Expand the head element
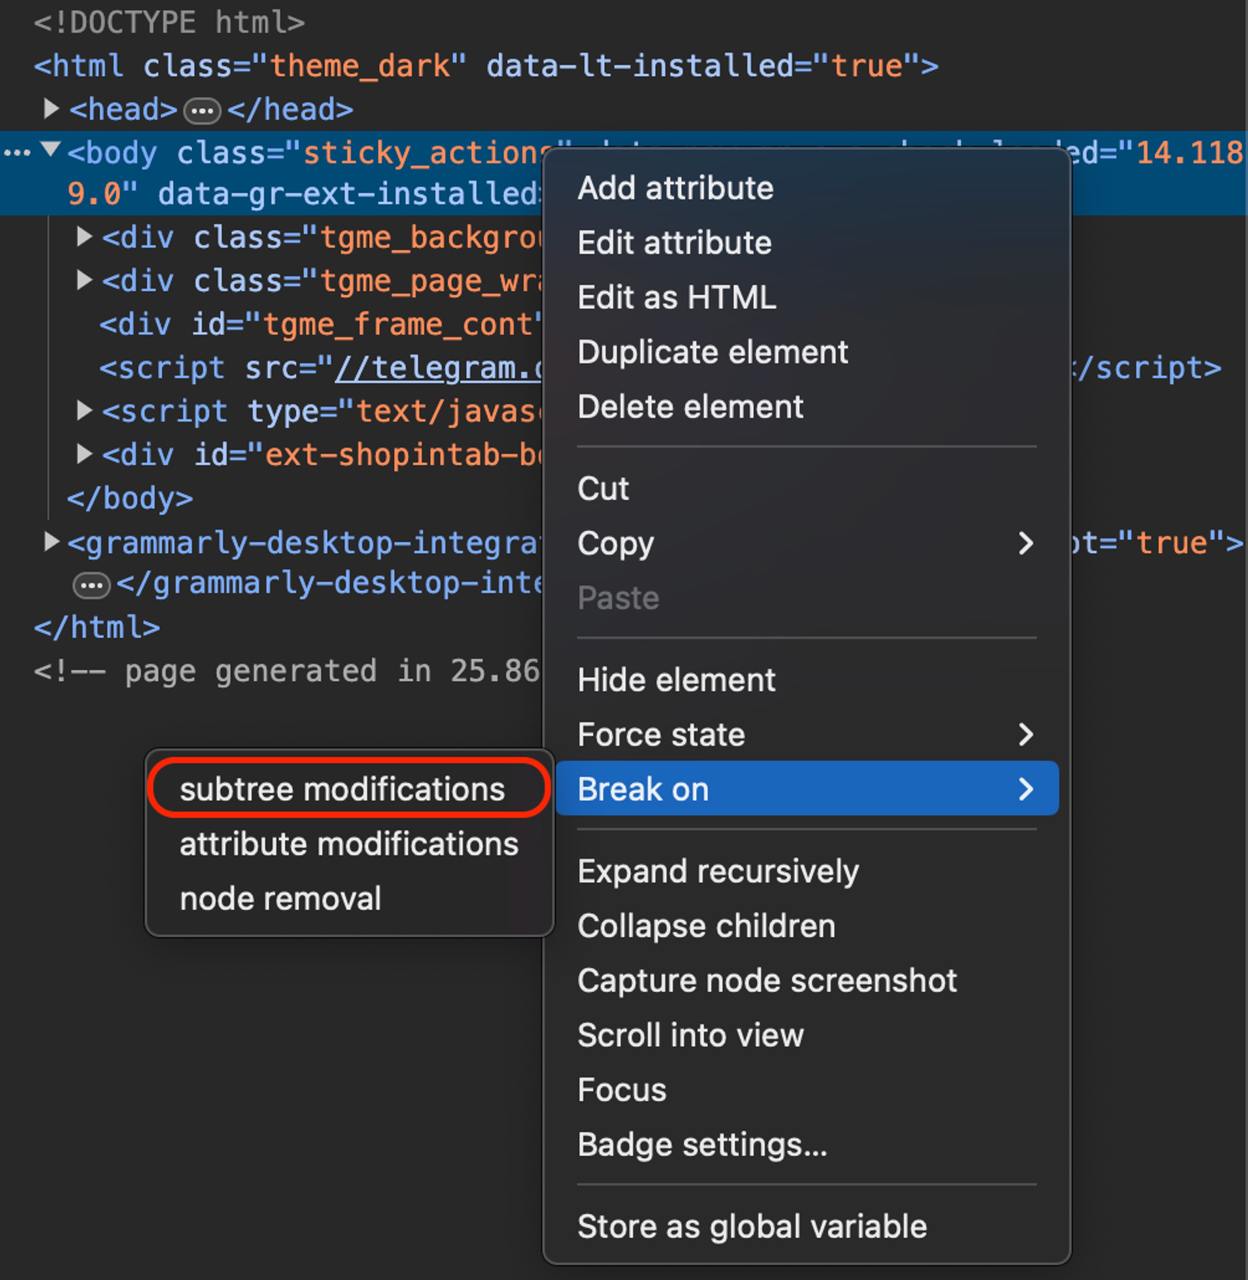The height and width of the screenshot is (1280, 1248). tap(51, 108)
